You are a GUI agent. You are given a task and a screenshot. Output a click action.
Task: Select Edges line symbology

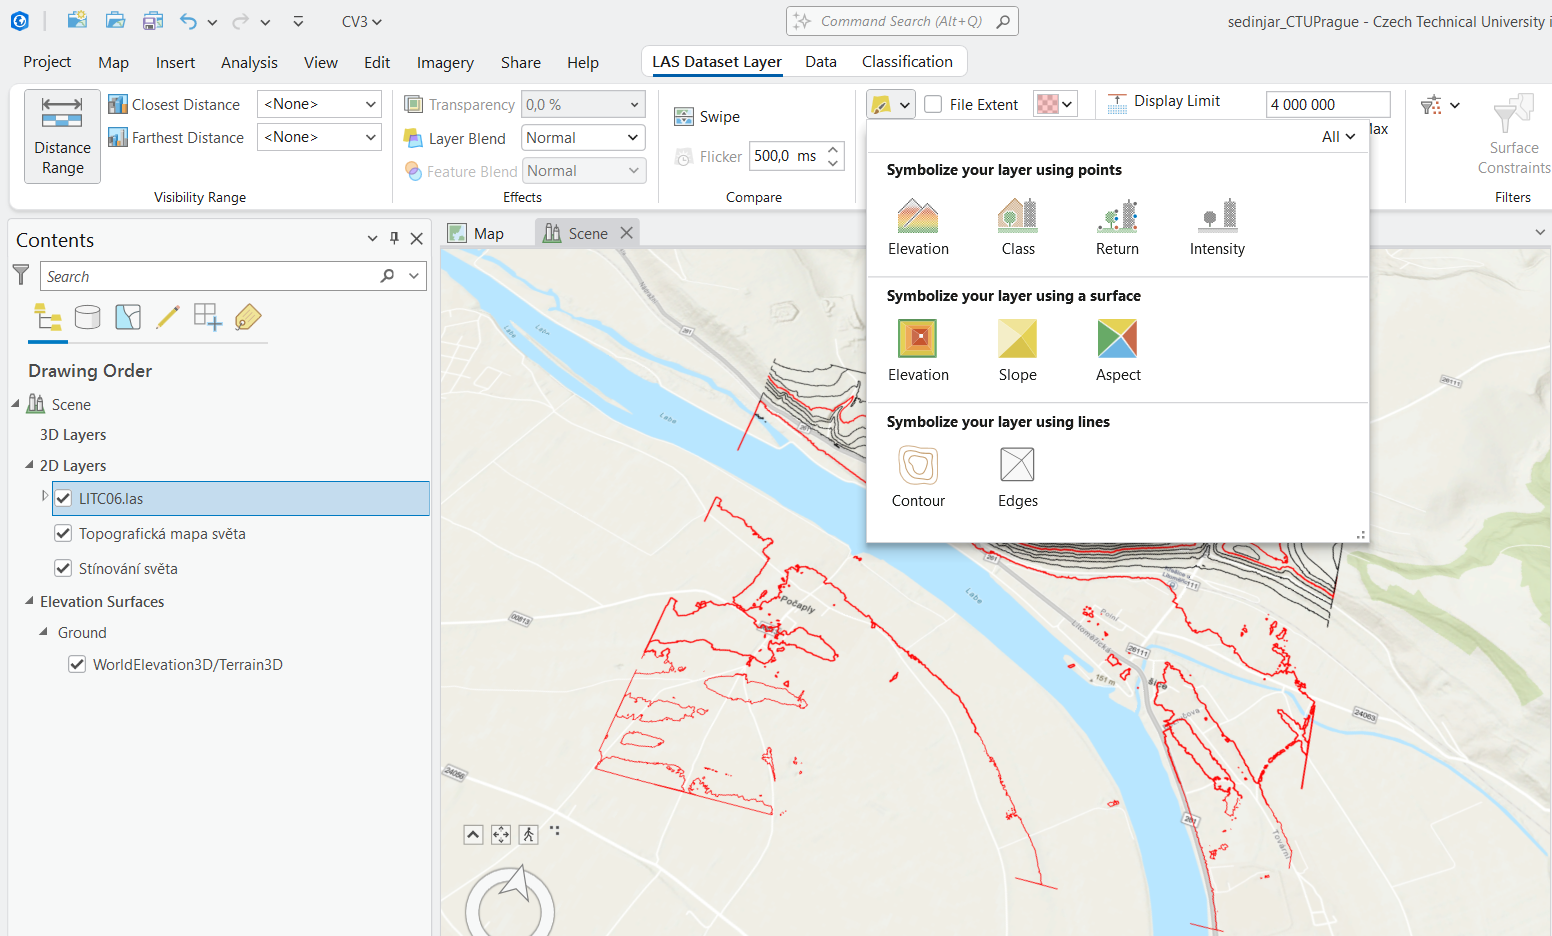(1017, 465)
